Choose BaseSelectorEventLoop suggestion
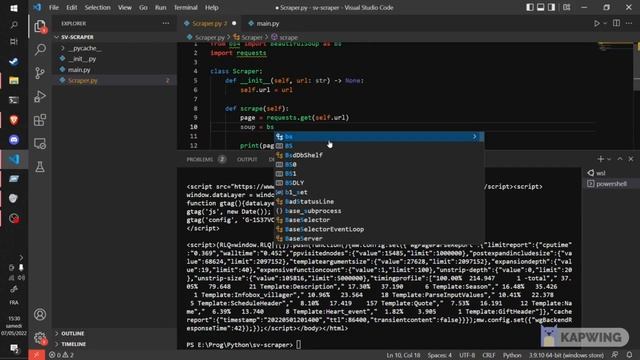Image resolution: width=640 pixels, height=360 pixels. tap(379, 229)
